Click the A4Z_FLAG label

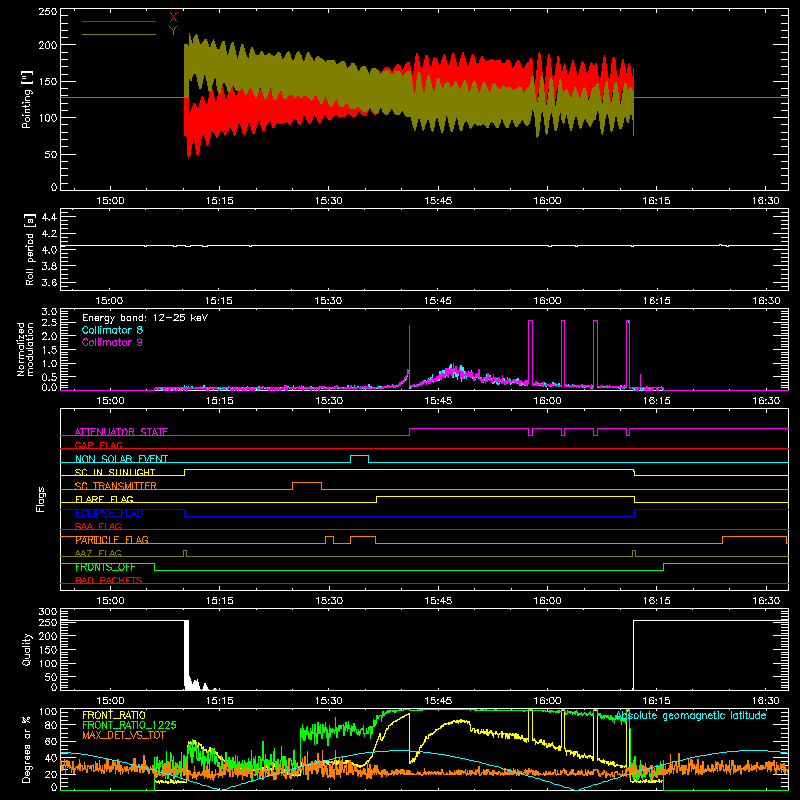(98, 553)
